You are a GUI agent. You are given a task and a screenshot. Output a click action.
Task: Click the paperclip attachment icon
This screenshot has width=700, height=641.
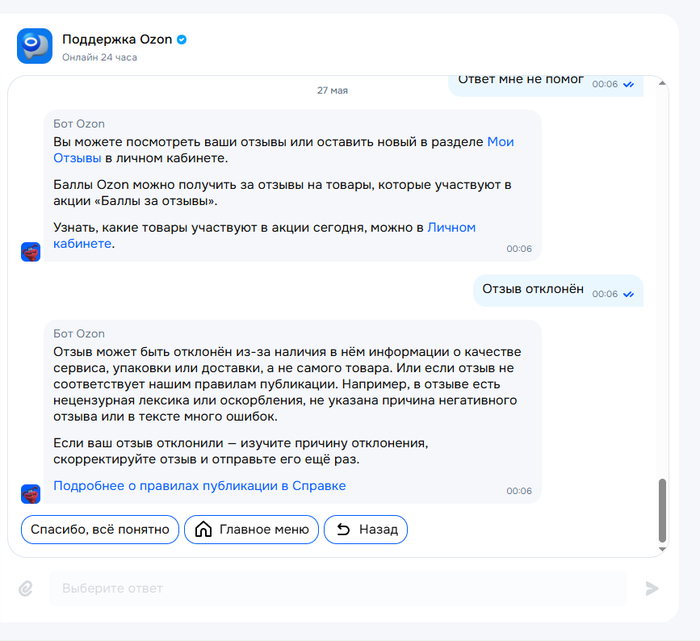(26, 589)
